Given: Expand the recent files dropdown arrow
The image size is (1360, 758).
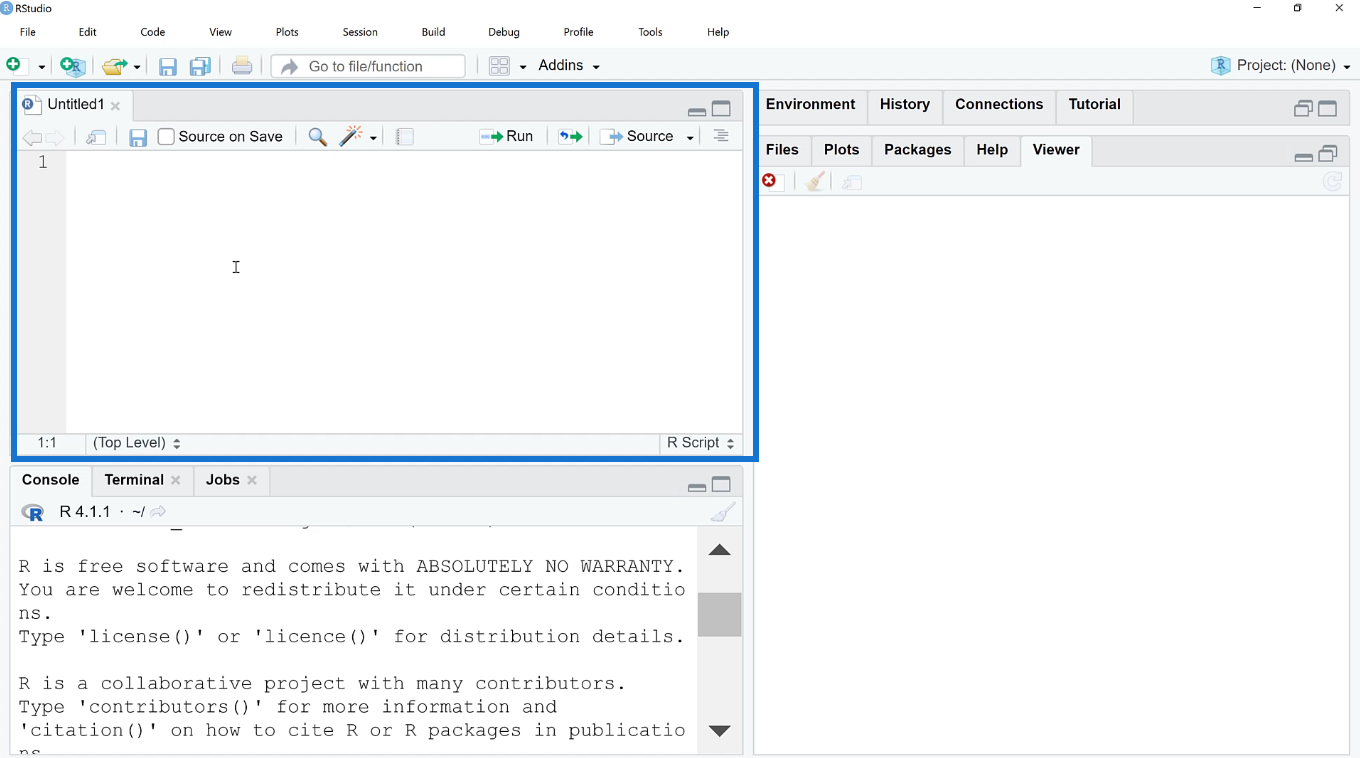Looking at the screenshot, I should pyautogui.click(x=137, y=67).
